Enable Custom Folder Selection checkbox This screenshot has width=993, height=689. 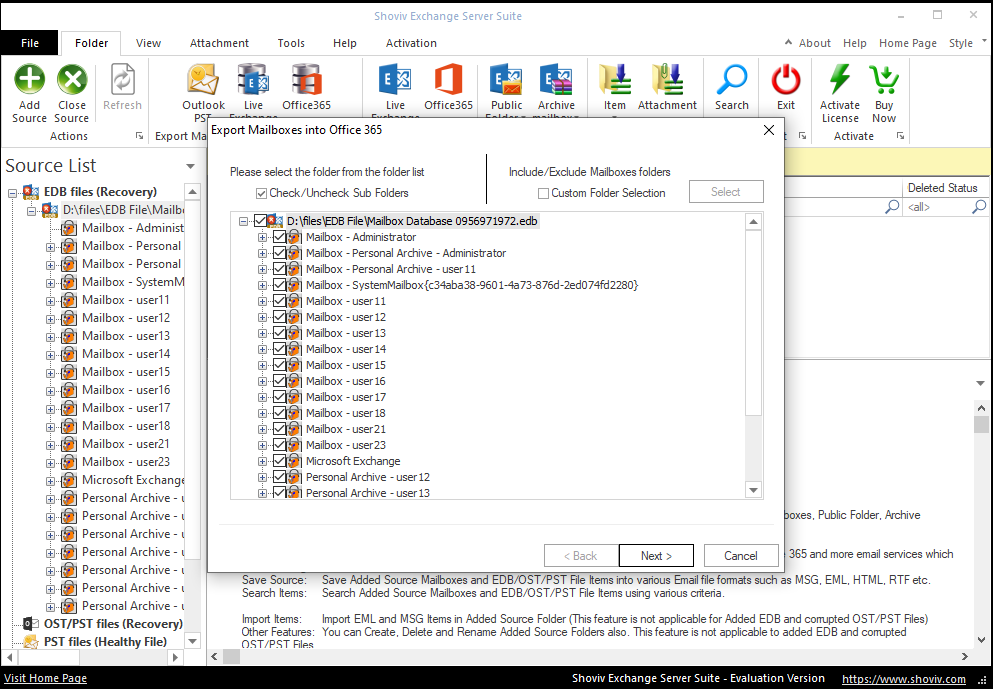click(543, 193)
